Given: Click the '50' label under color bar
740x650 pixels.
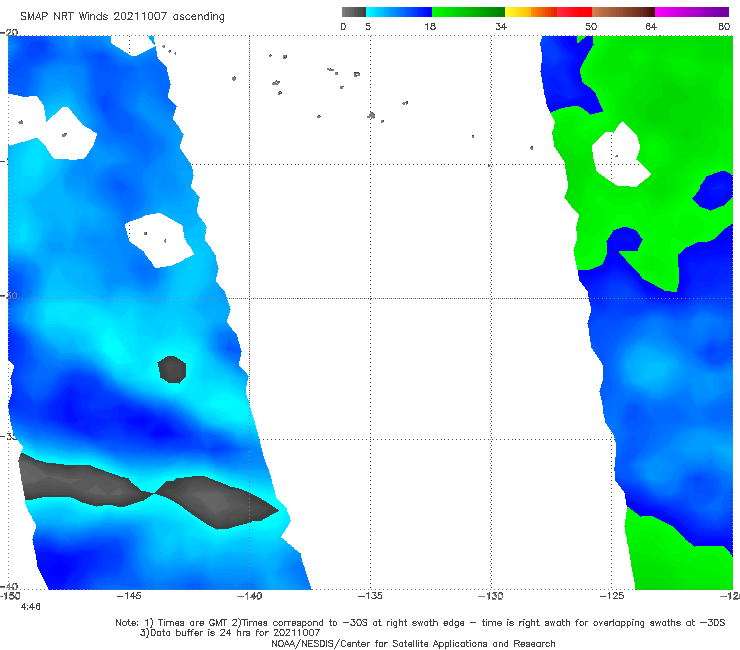Looking at the screenshot, I should tap(591, 26).
